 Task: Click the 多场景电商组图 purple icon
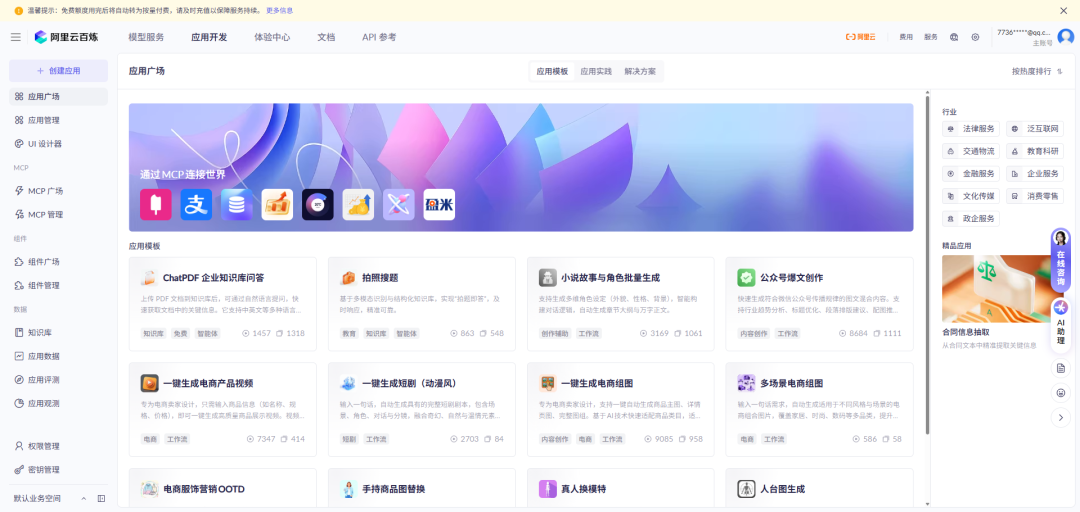746,383
